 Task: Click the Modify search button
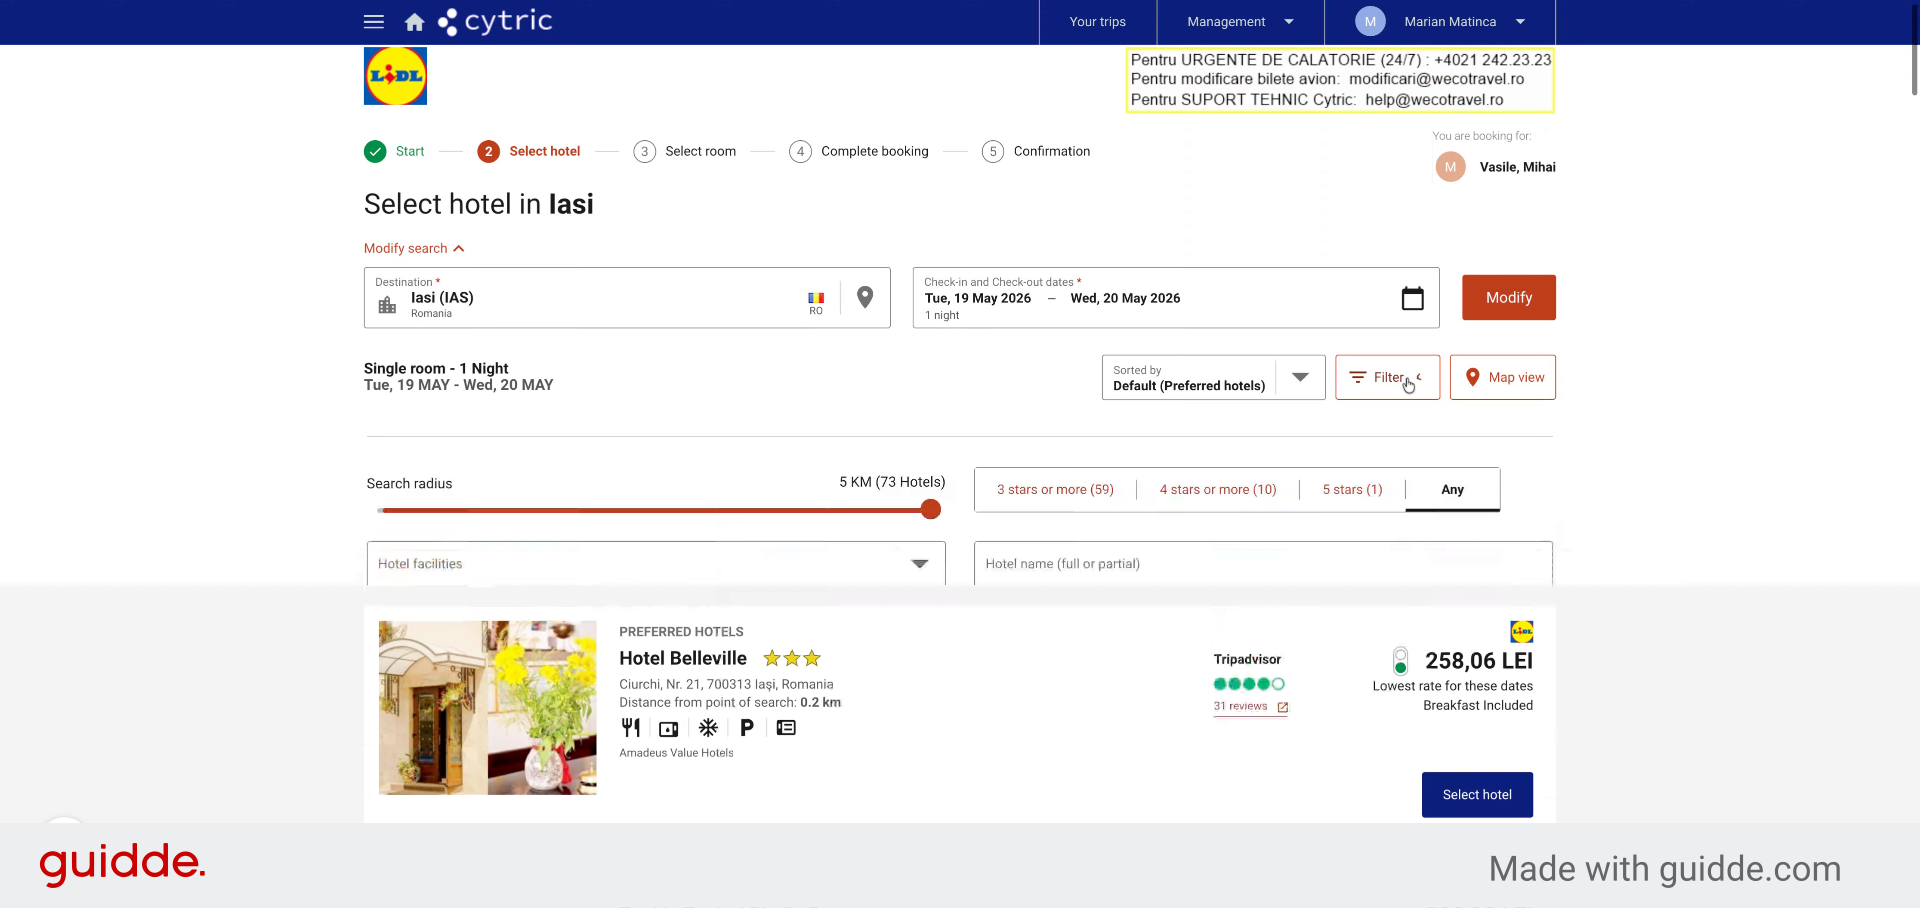tap(1508, 298)
